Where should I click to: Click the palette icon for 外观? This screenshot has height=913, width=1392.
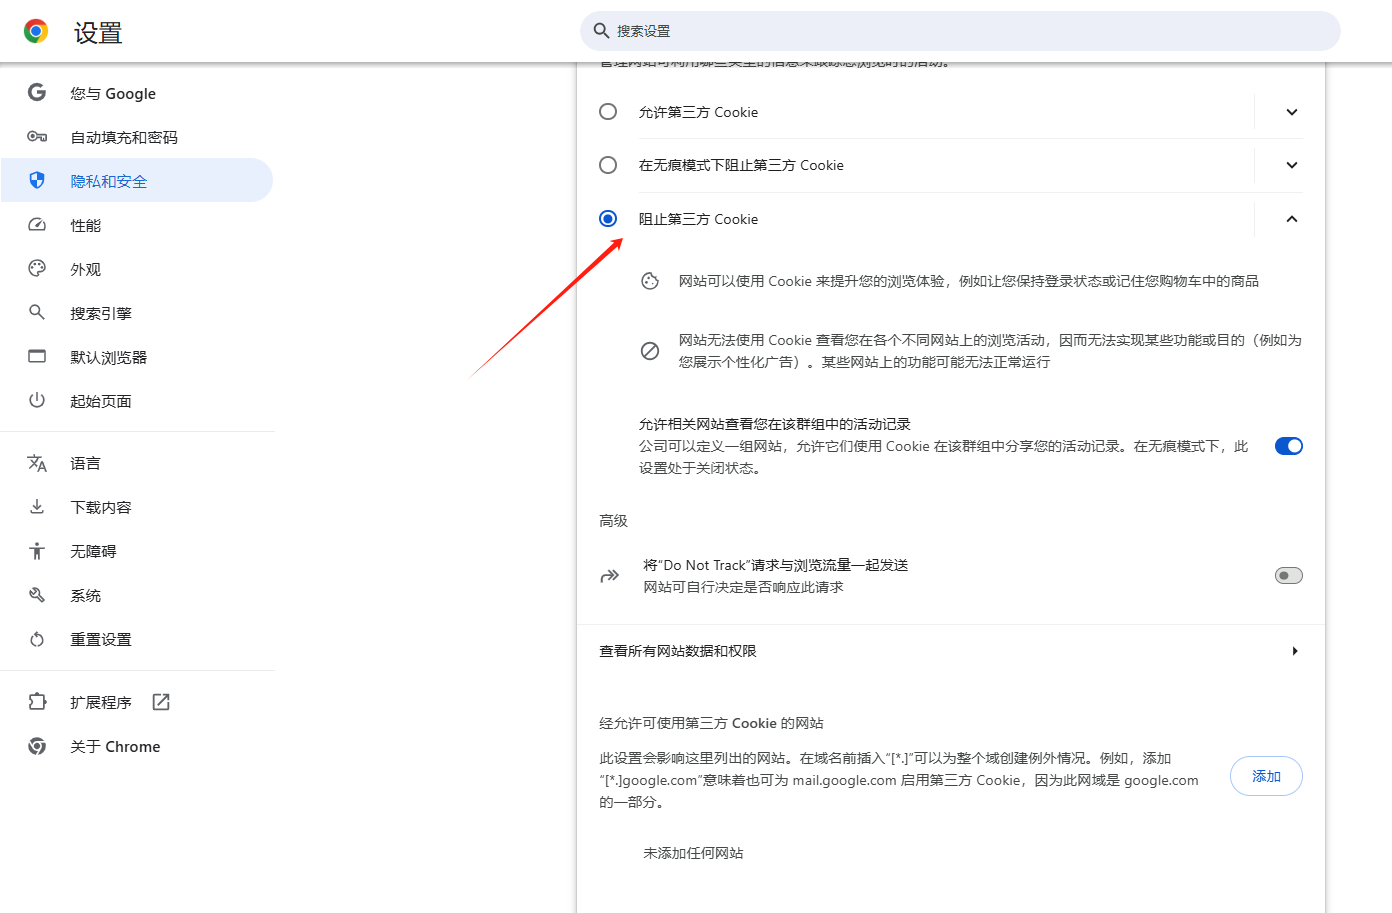point(37,268)
